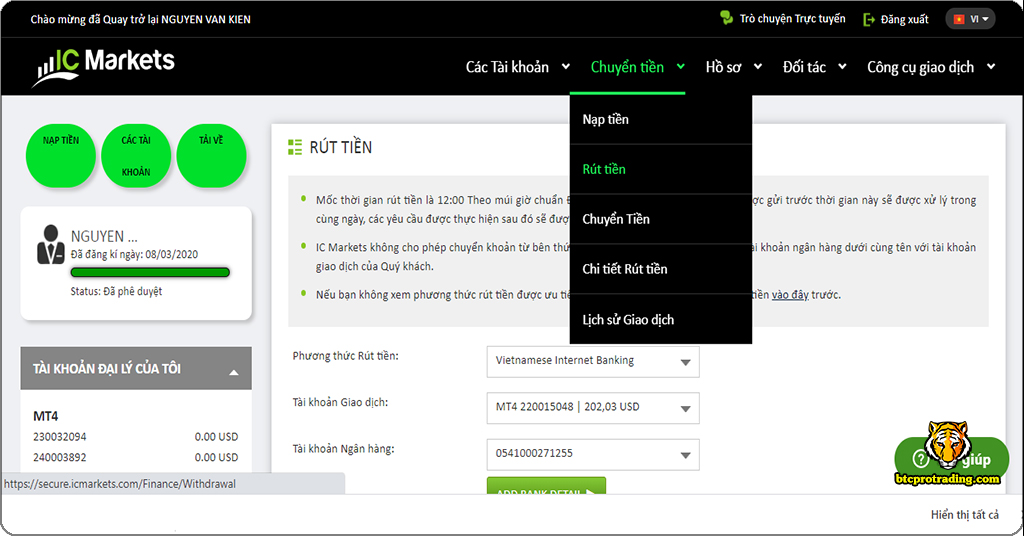1024x536 pixels.
Task: Click the green account verification progress bar
Action: (x=150, y=272)
